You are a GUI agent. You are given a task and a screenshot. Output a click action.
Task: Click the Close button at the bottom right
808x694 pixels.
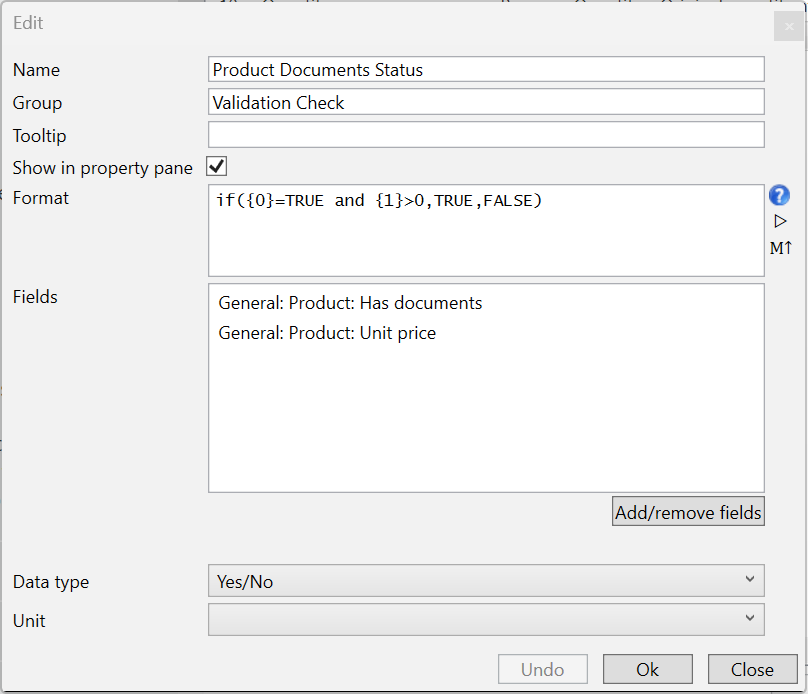751,669
